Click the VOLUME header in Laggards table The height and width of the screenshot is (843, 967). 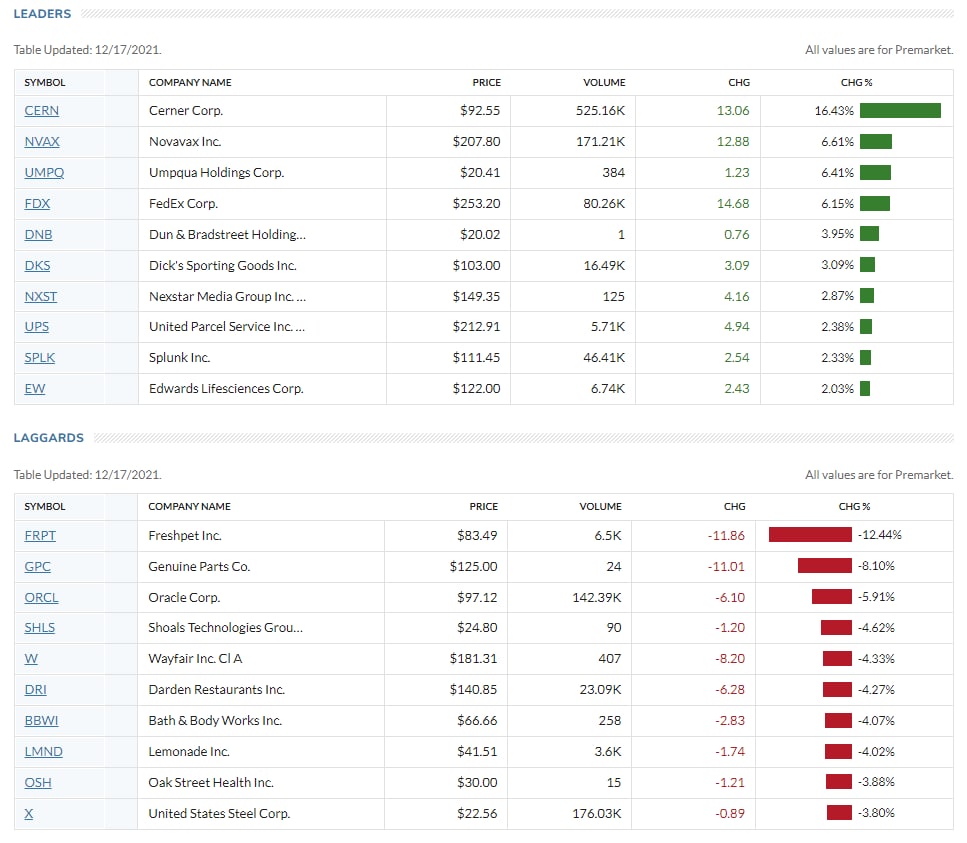pos(600,507)
